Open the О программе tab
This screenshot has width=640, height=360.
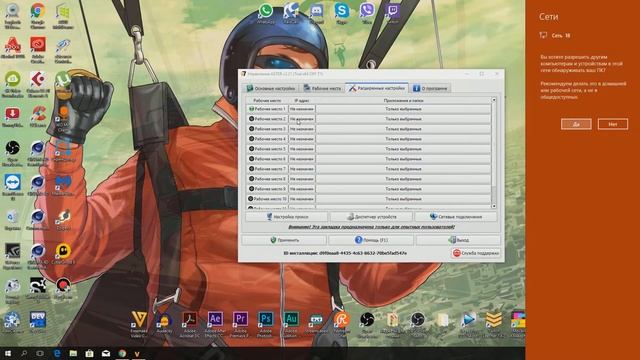tap(430, 88)
